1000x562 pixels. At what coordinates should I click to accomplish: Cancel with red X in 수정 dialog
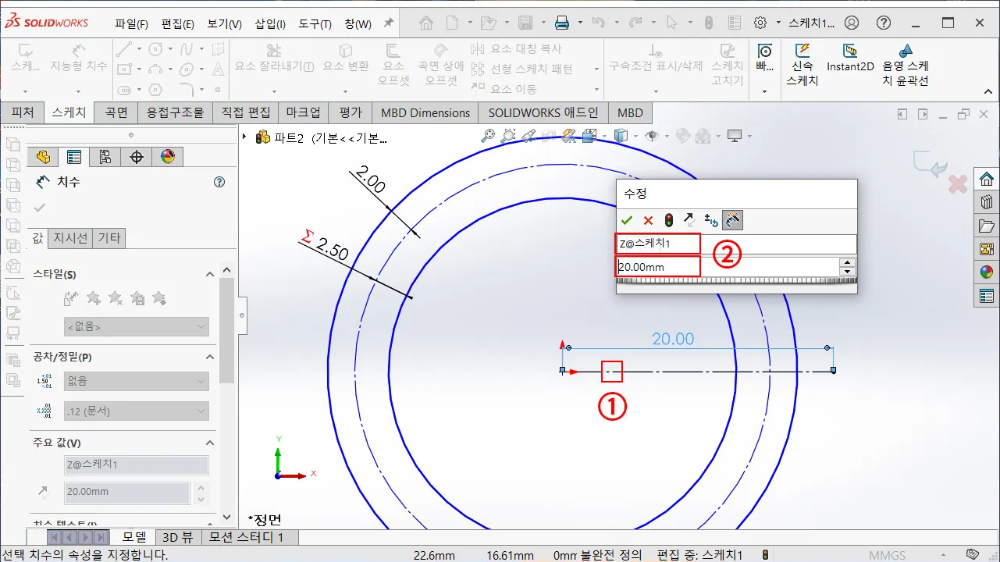pos(648,220)
